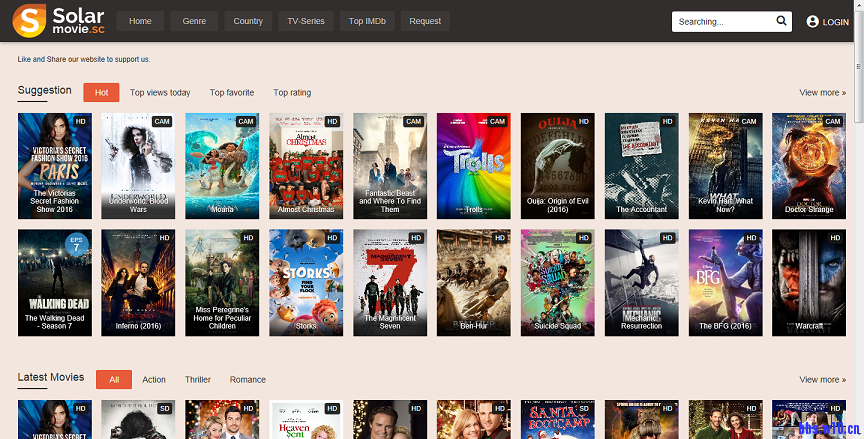The height and width of the screenshot is (439, 864).
Task: Click HD badge on Warcraft poster
Action: point(835,238)
